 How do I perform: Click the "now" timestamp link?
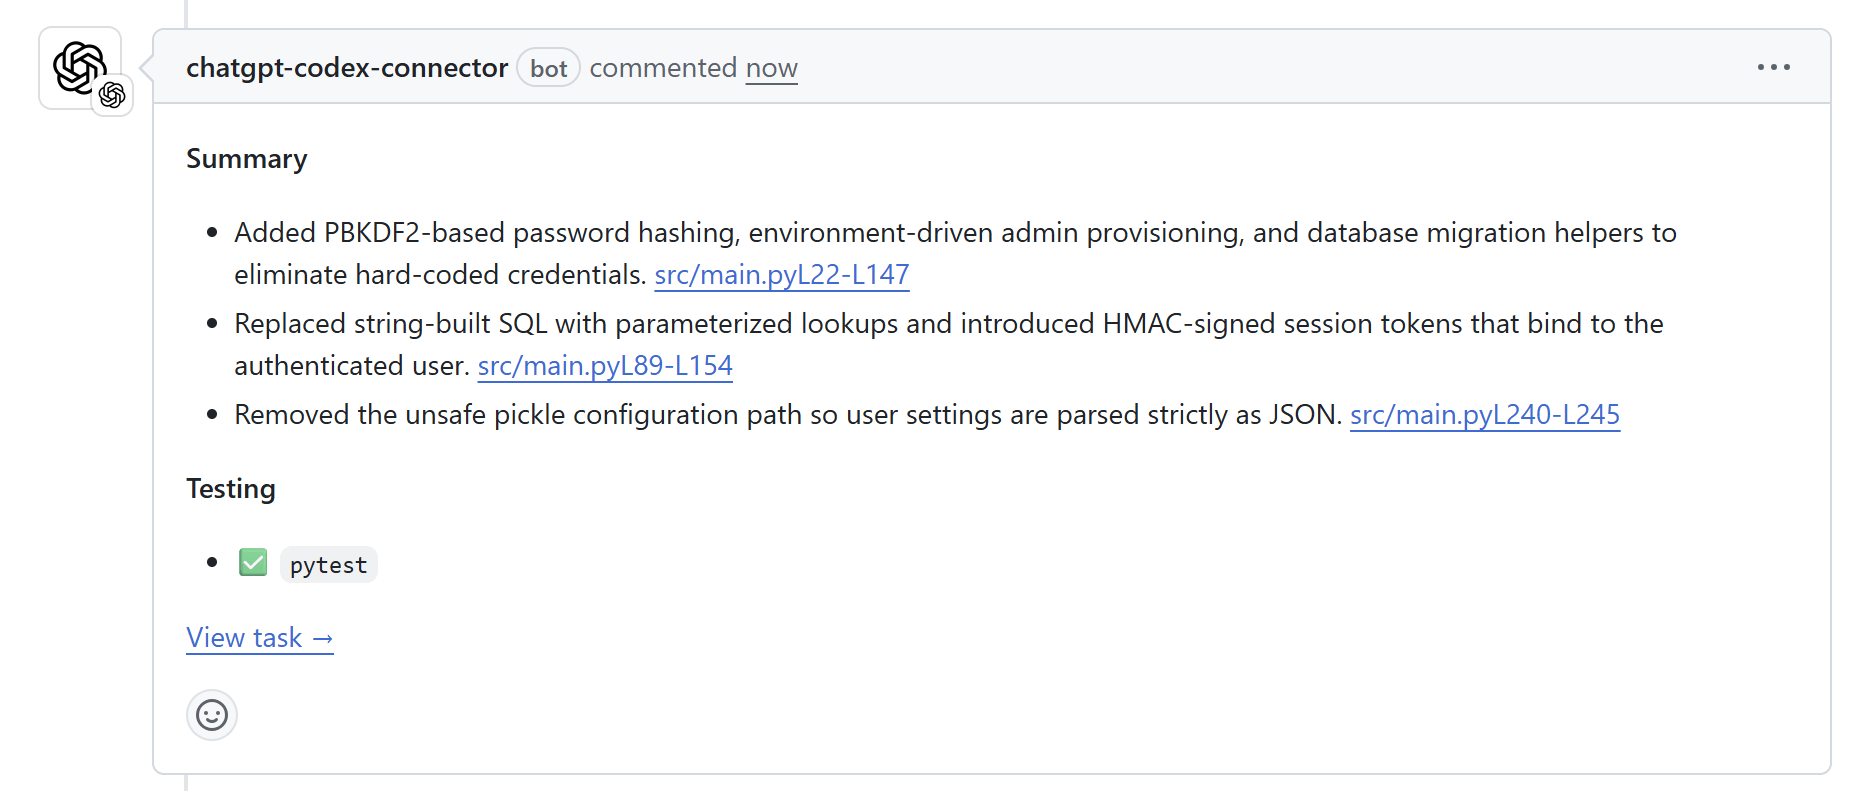click(x=771, y=68)
